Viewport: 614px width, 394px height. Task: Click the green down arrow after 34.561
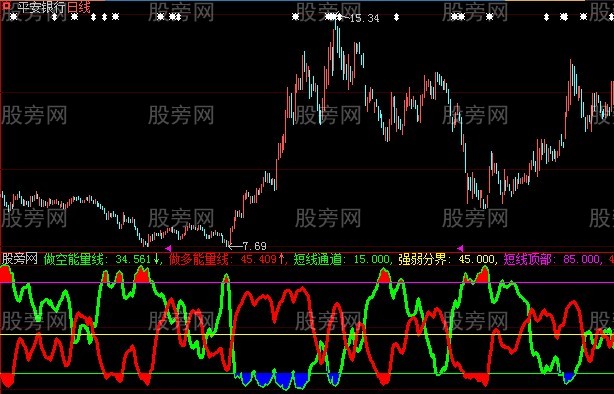coord(156,259)
